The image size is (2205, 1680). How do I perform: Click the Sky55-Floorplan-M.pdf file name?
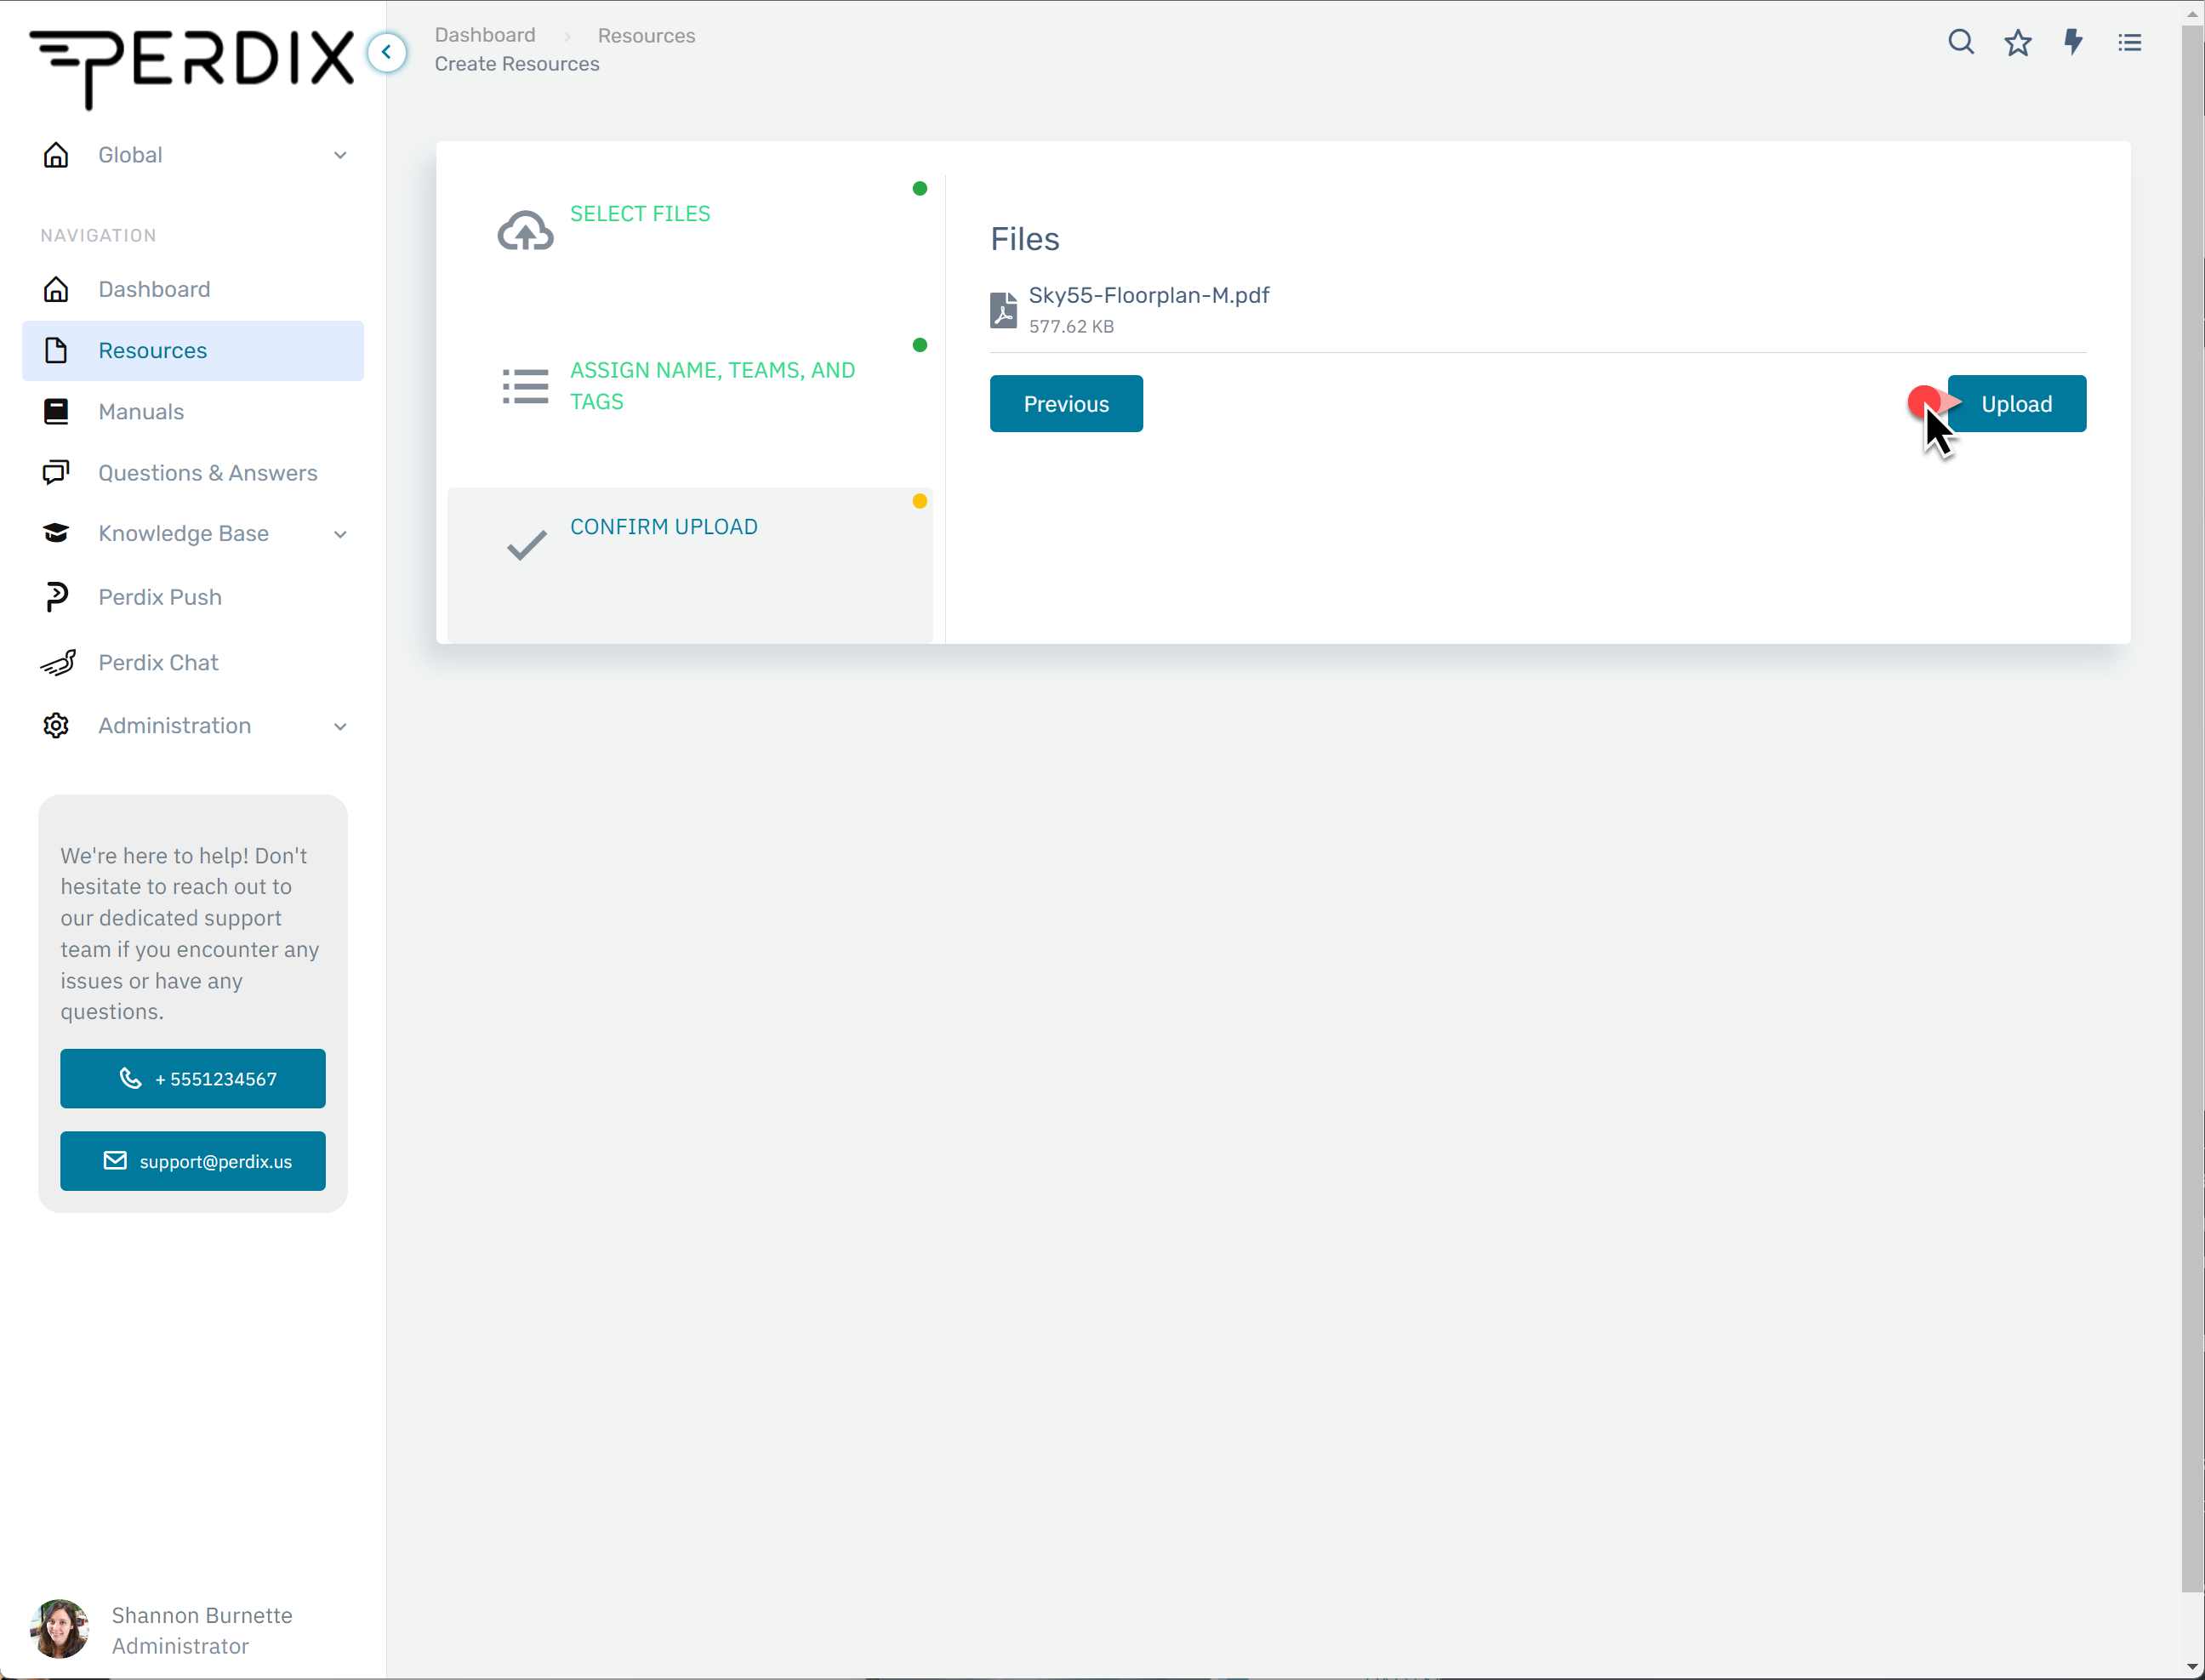point(1149,295)
